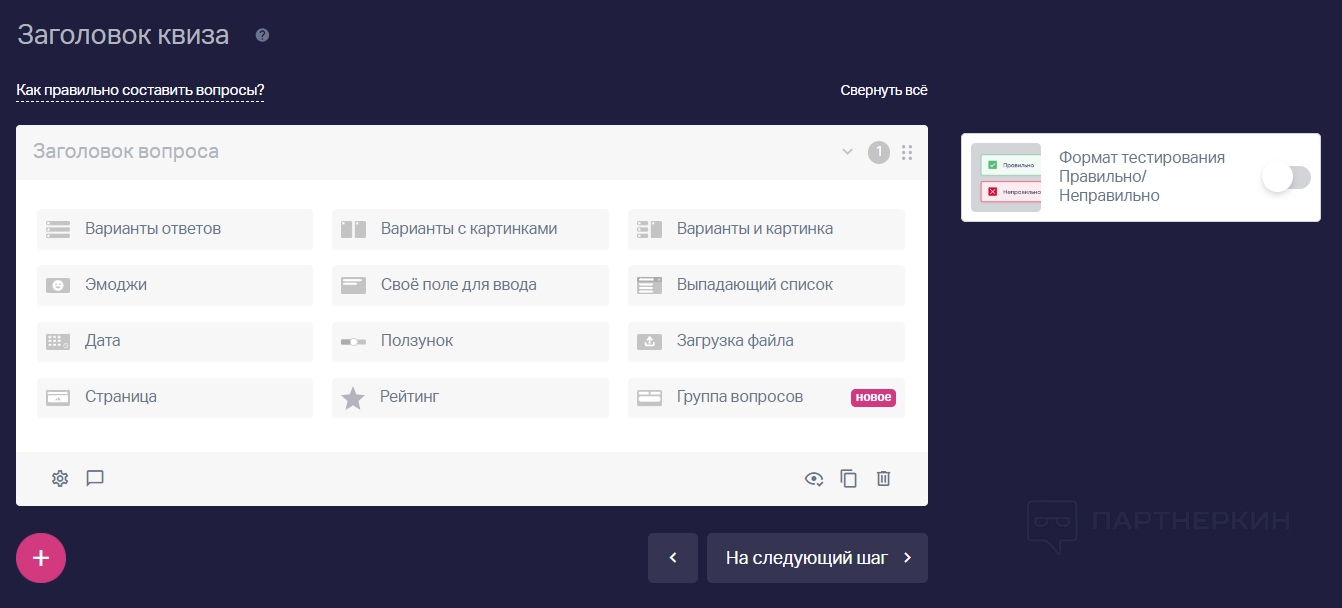Delete the question with trash icon

pyautogui.click(x=883, y=478)
